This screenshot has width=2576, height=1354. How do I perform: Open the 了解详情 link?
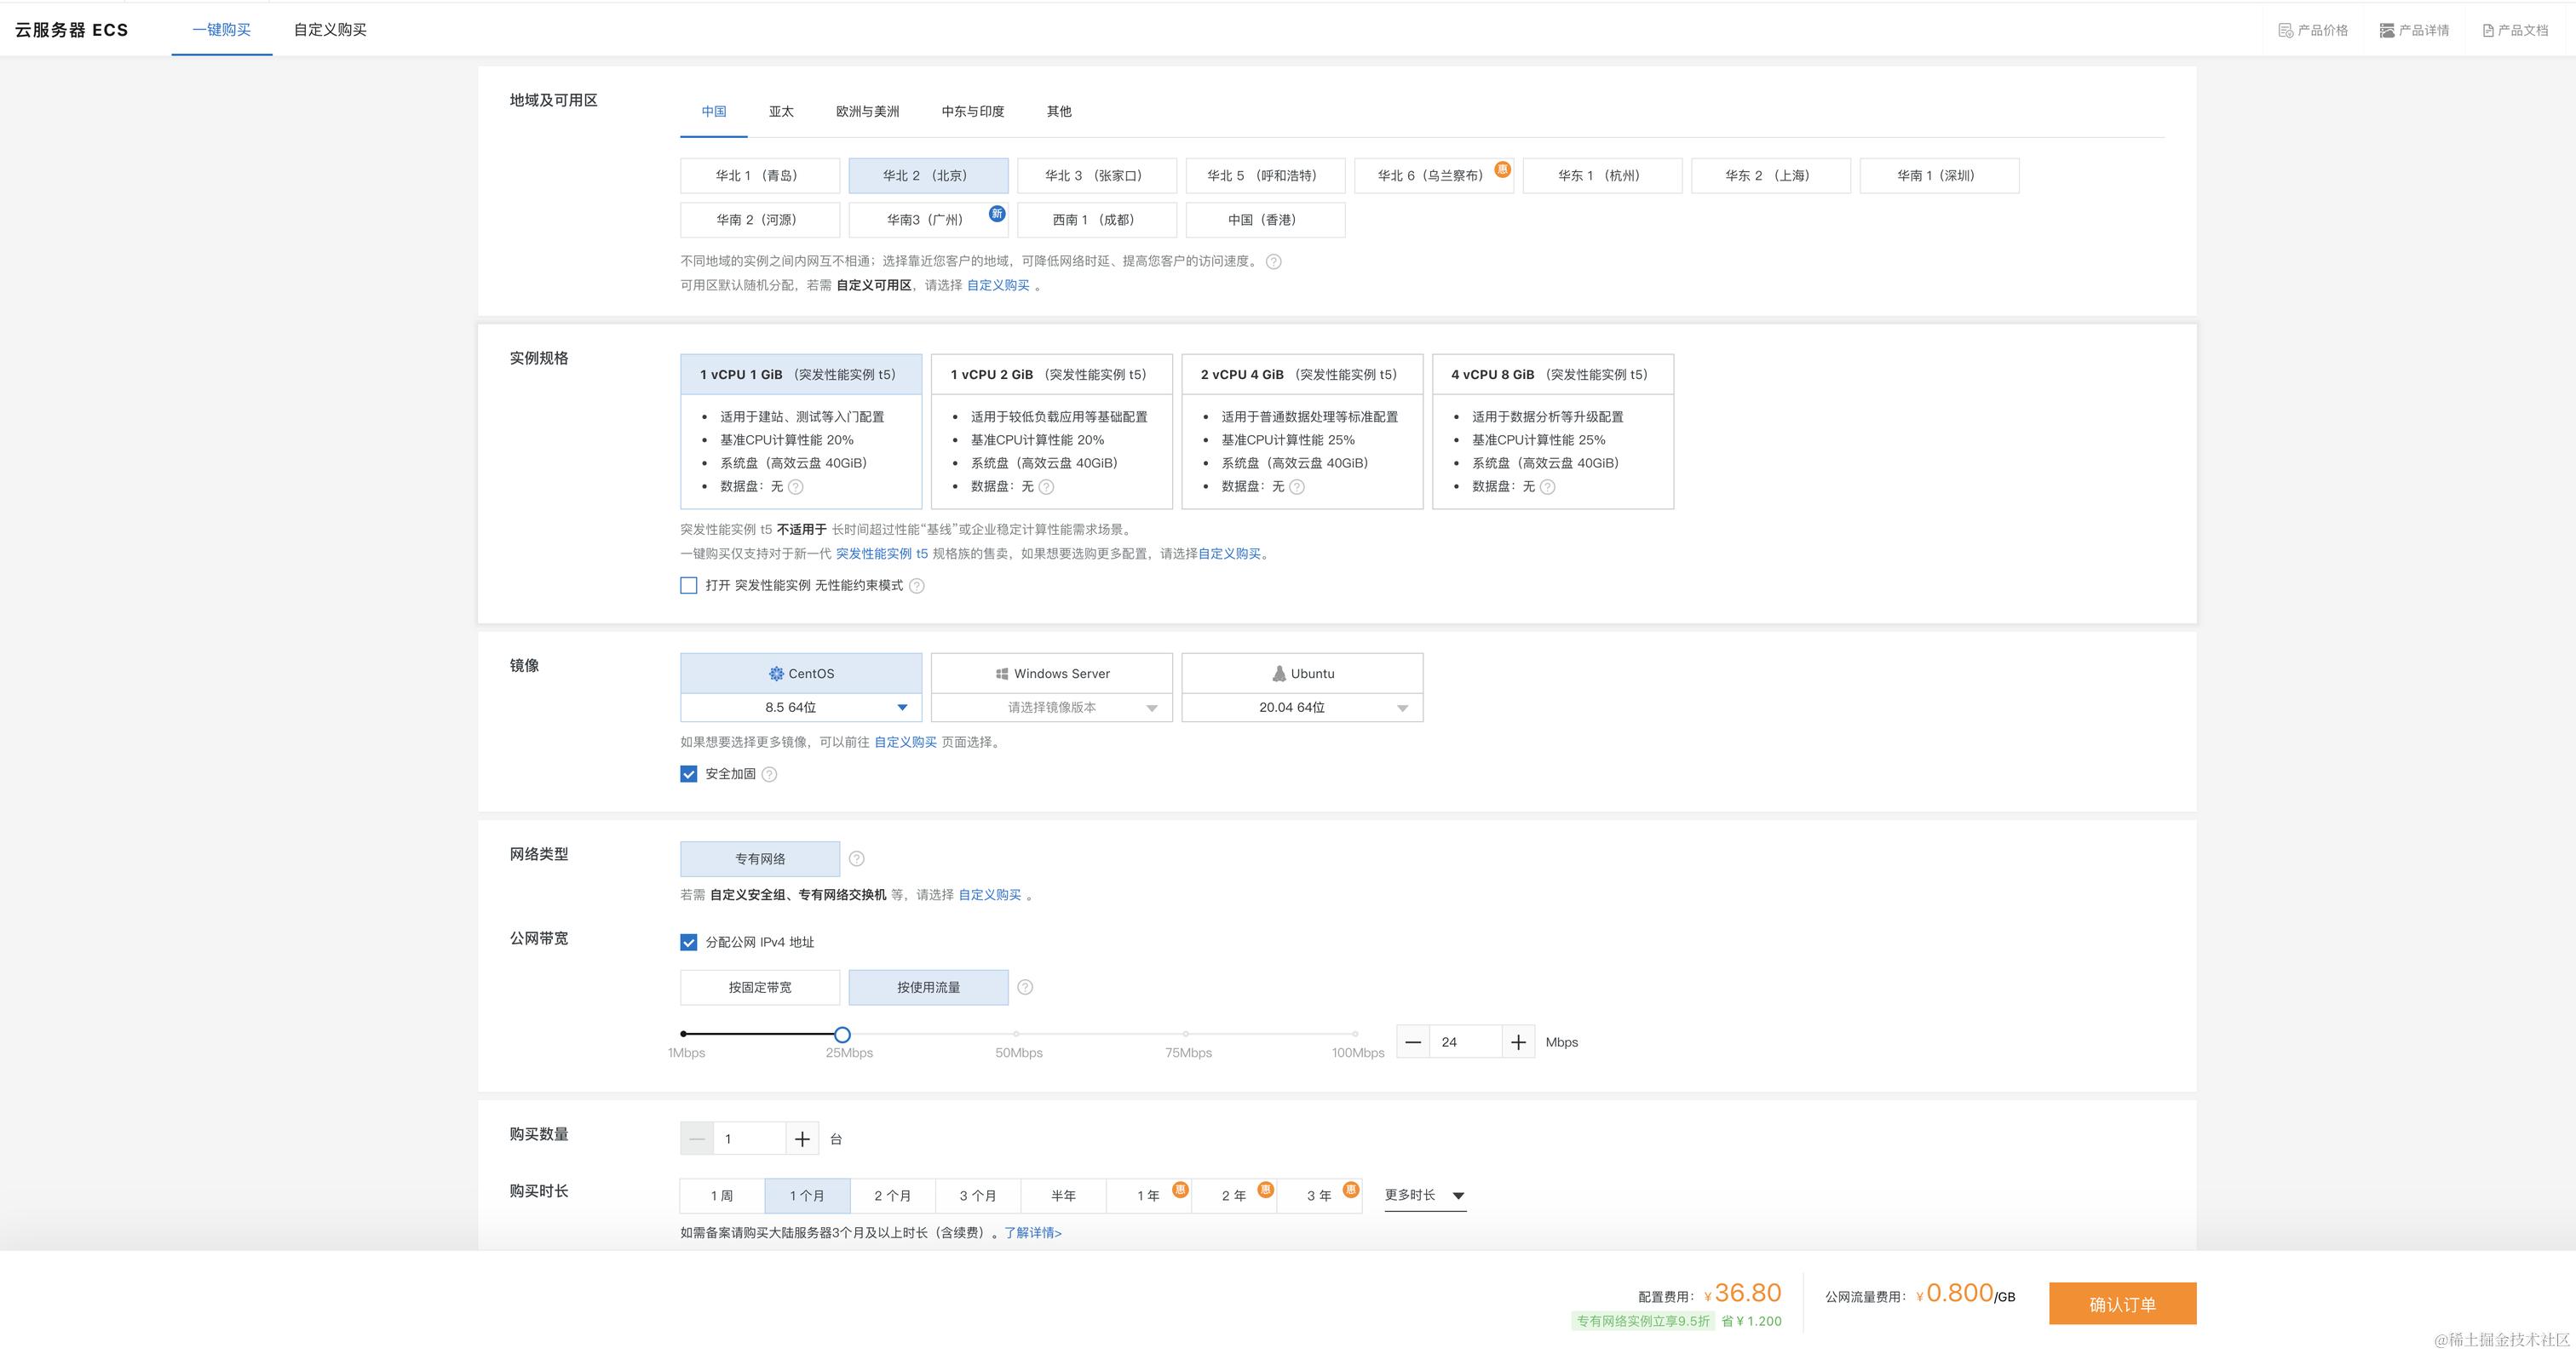1033,1233
